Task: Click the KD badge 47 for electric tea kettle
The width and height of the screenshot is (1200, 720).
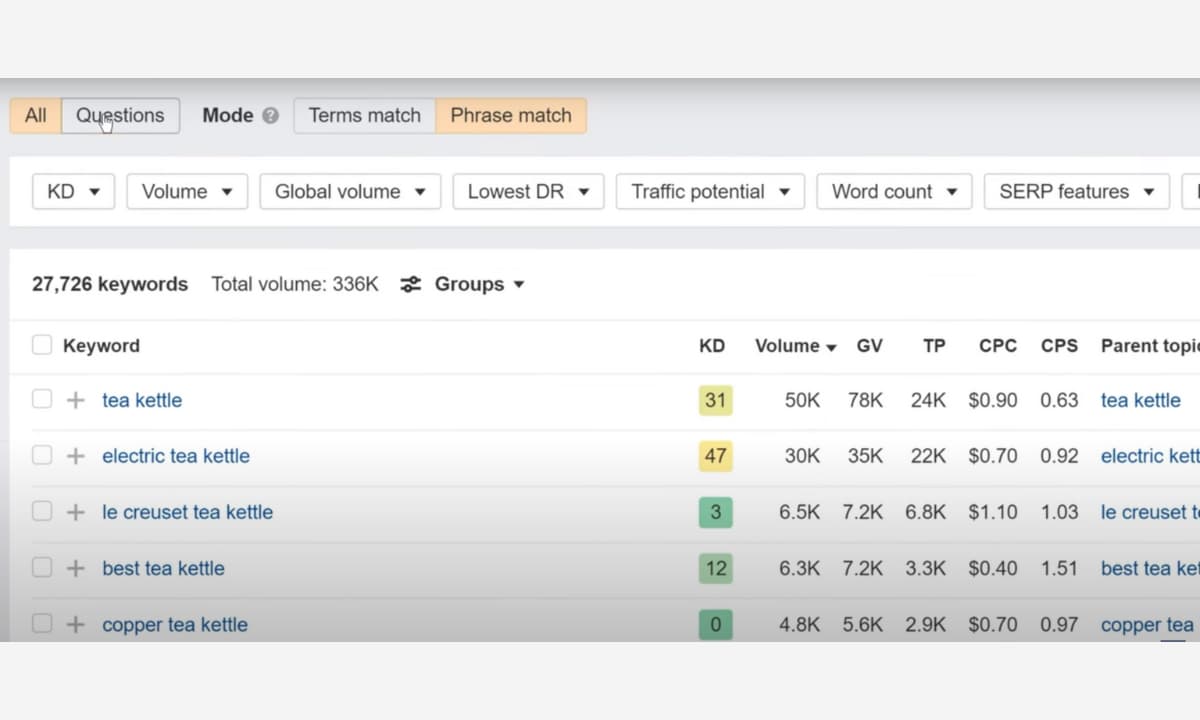Action: (715, 456)
